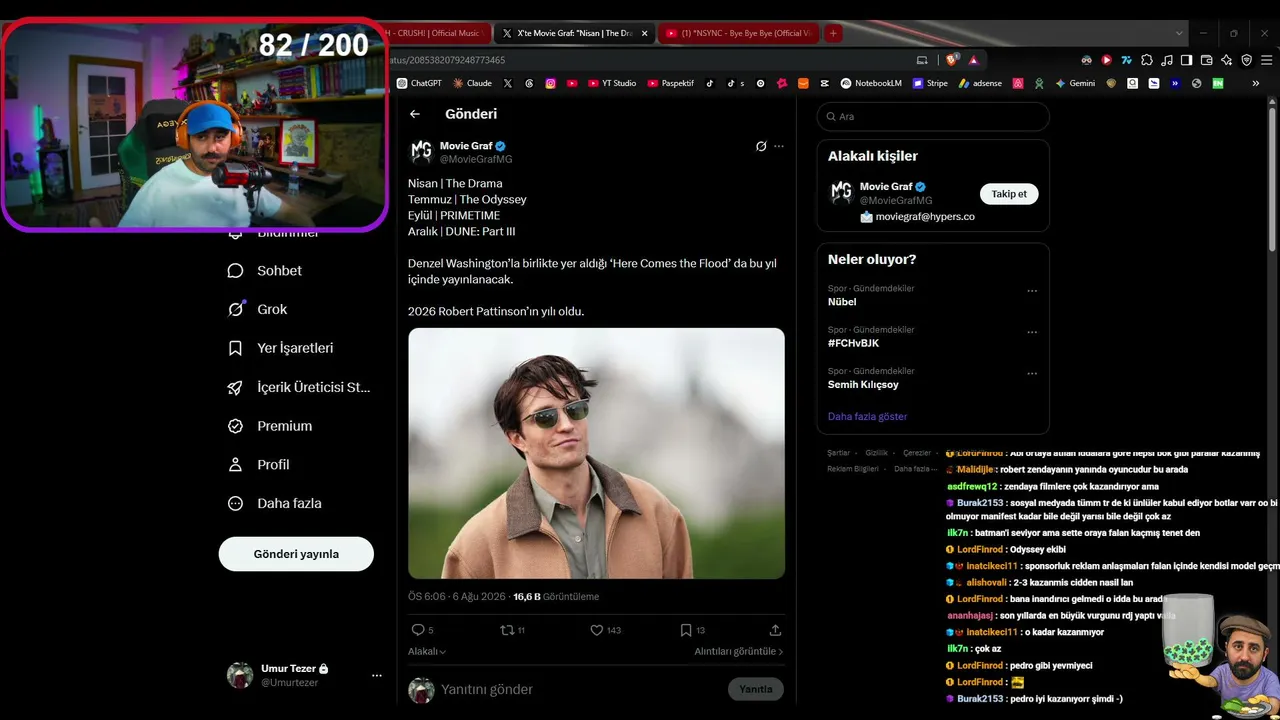1280x720 pixels.
Task: Open the Instagram bookmark icon
Action: point(551,83)
